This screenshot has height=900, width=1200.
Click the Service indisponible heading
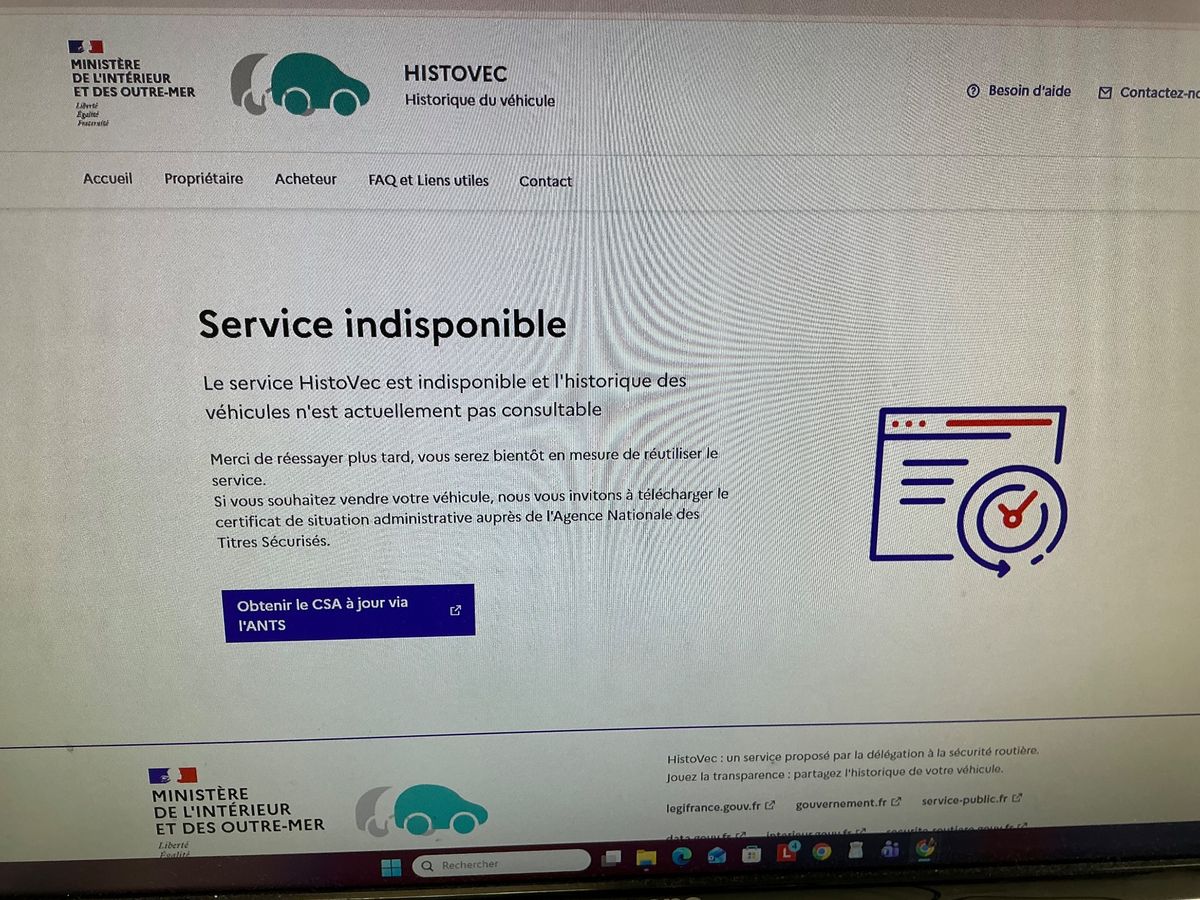[383, 325]
